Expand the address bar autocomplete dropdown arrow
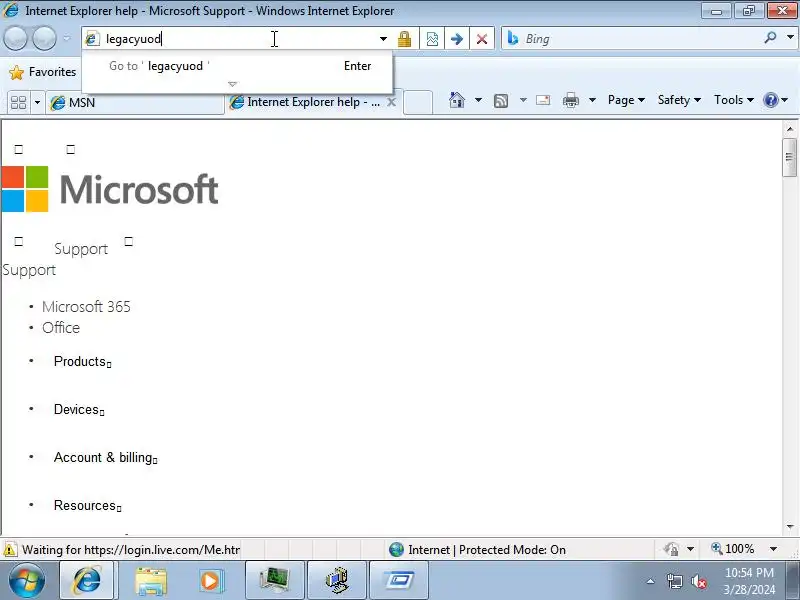800x600 pixels. (x=383, y=39)
